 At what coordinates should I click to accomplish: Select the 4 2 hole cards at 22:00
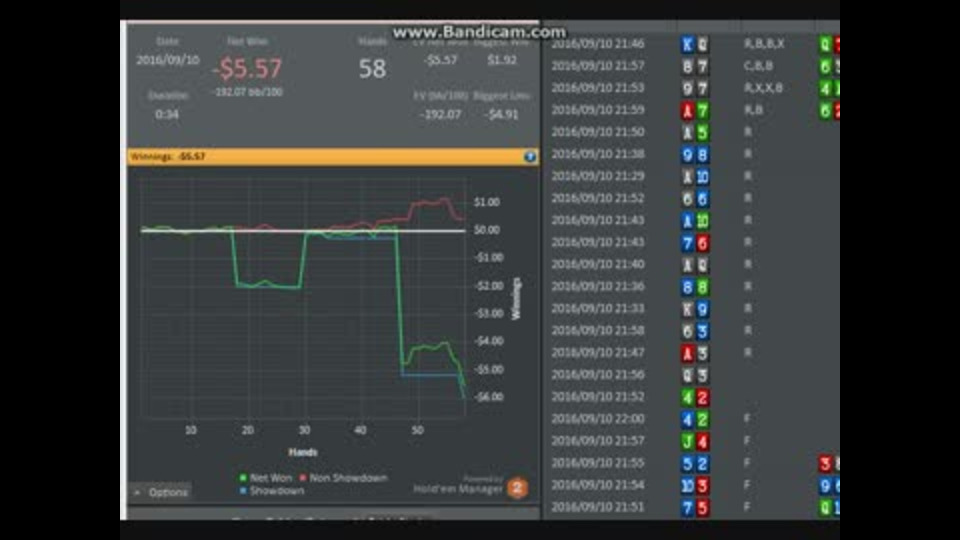point(695,419)
